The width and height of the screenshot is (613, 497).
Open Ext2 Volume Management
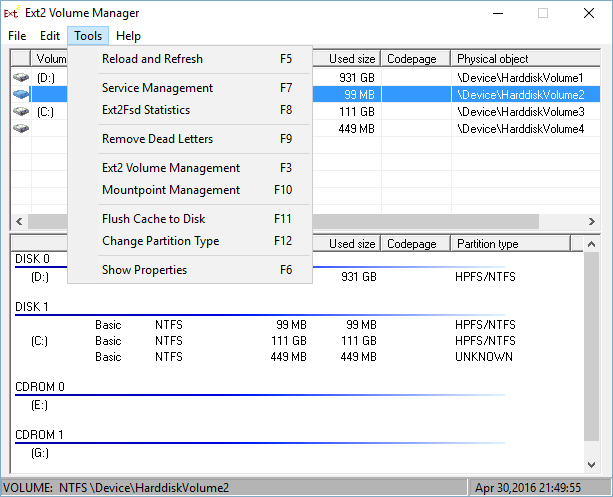190,168
